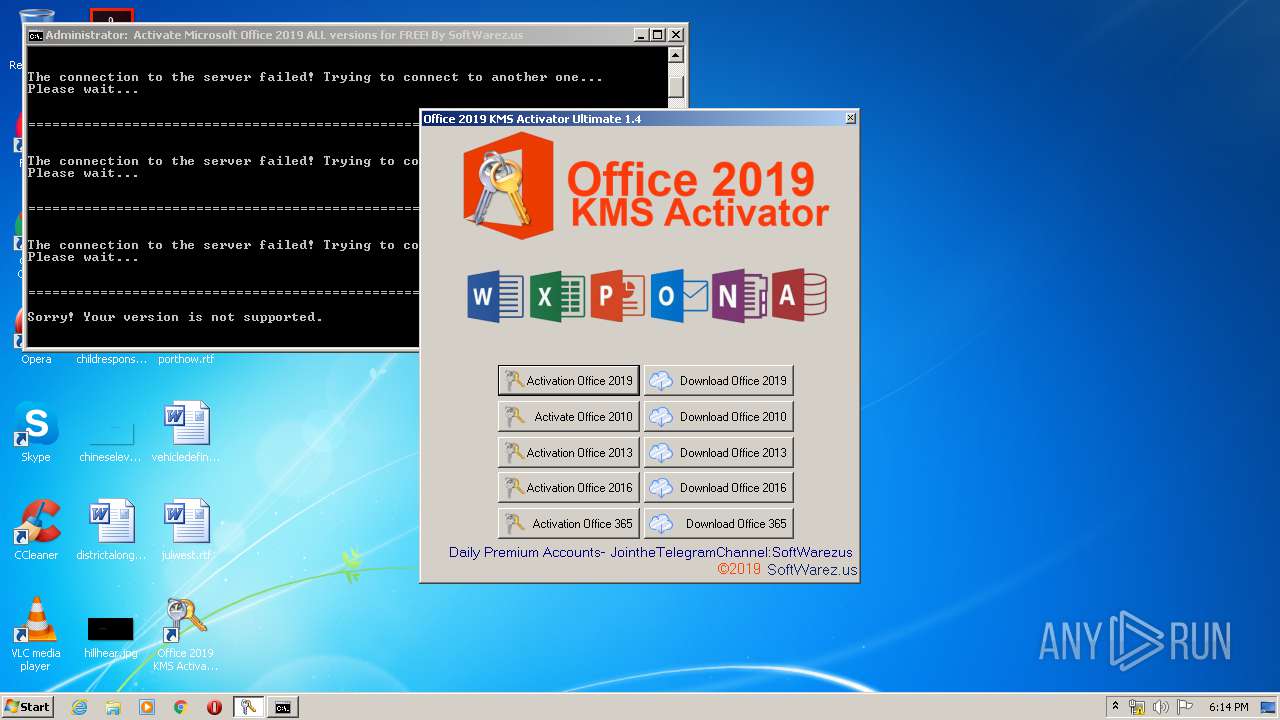
Task: Select chineselev... file on desktop
Action: click(111, 440)
